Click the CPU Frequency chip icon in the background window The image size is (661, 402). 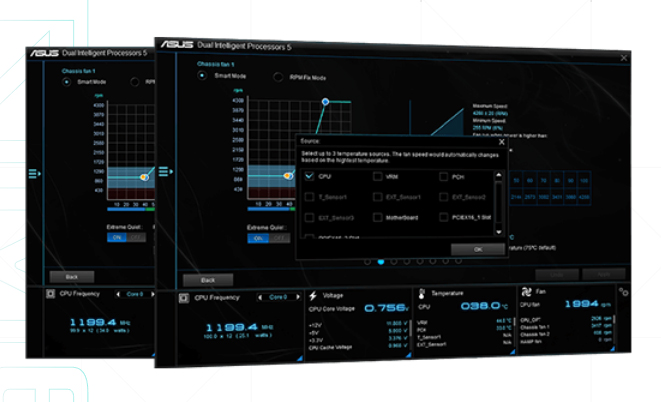click(x=50, y=294)
